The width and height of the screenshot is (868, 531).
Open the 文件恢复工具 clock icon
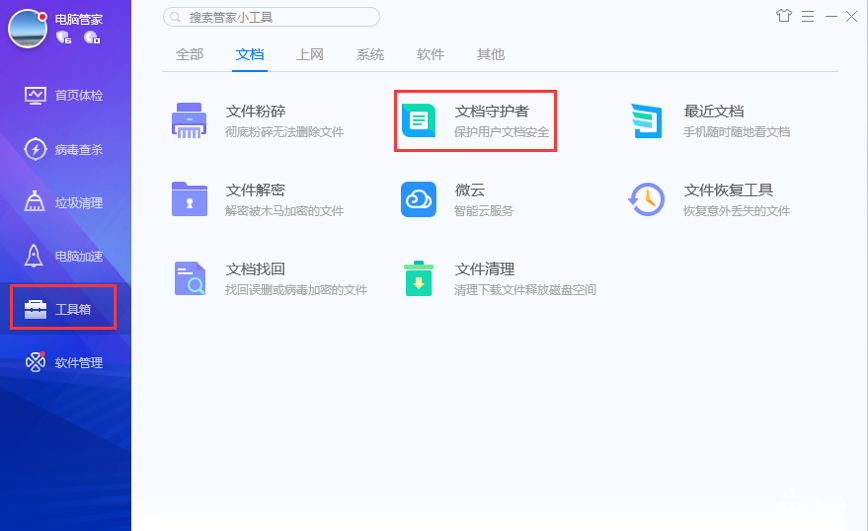[x=647, y=199]
